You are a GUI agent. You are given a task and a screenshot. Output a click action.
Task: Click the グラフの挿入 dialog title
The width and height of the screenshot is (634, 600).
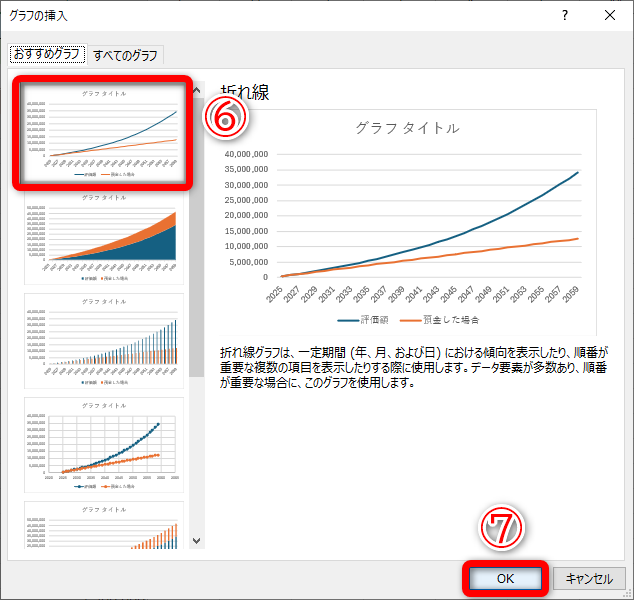(38, 16)
